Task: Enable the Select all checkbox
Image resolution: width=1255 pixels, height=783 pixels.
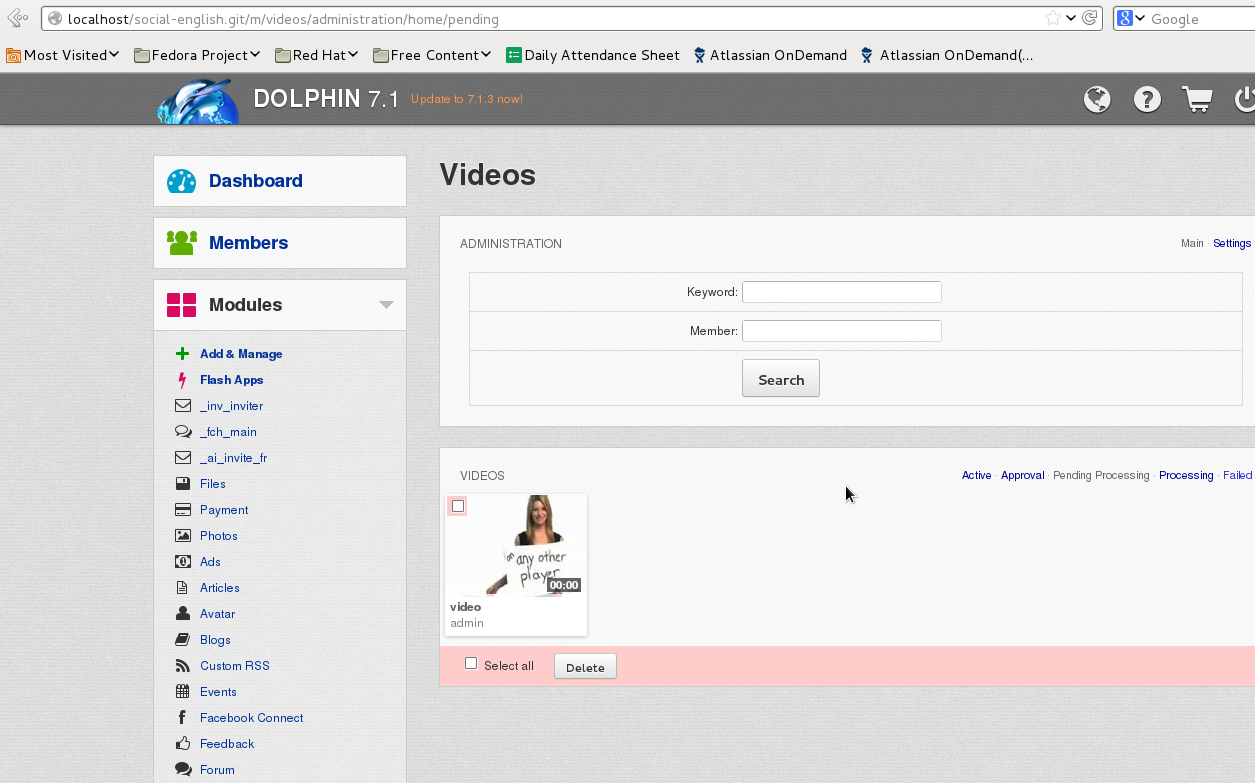Action: click(x=471, y=664)
